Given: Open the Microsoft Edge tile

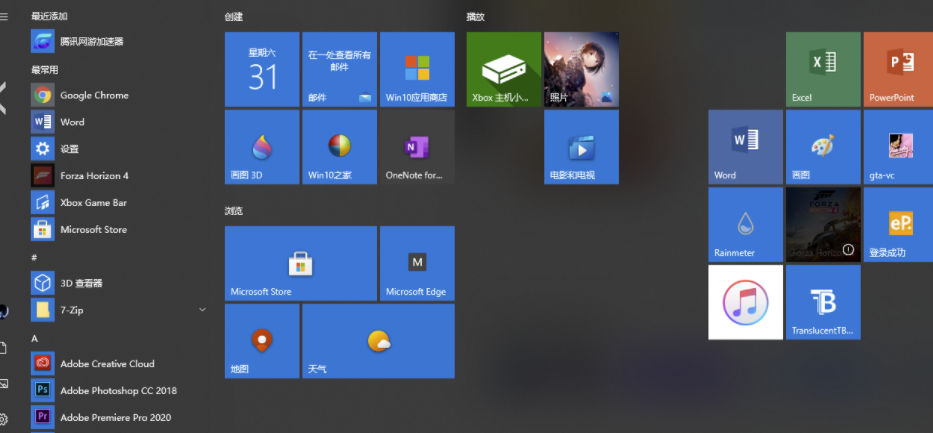Looking at the screenshot, I should point(417,263).
